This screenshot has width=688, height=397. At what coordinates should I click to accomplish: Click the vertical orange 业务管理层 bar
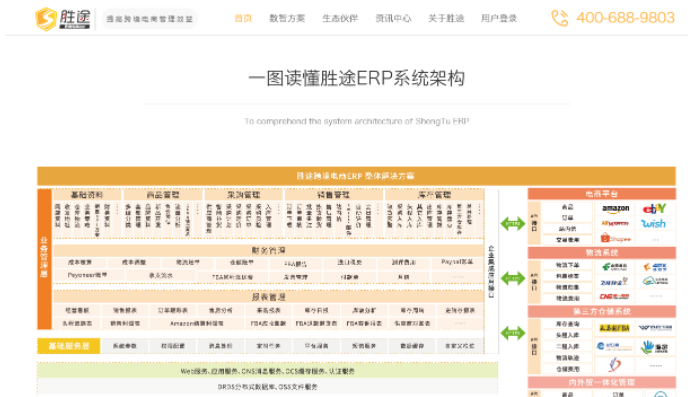pyautogui.click(x=44, y=259)
